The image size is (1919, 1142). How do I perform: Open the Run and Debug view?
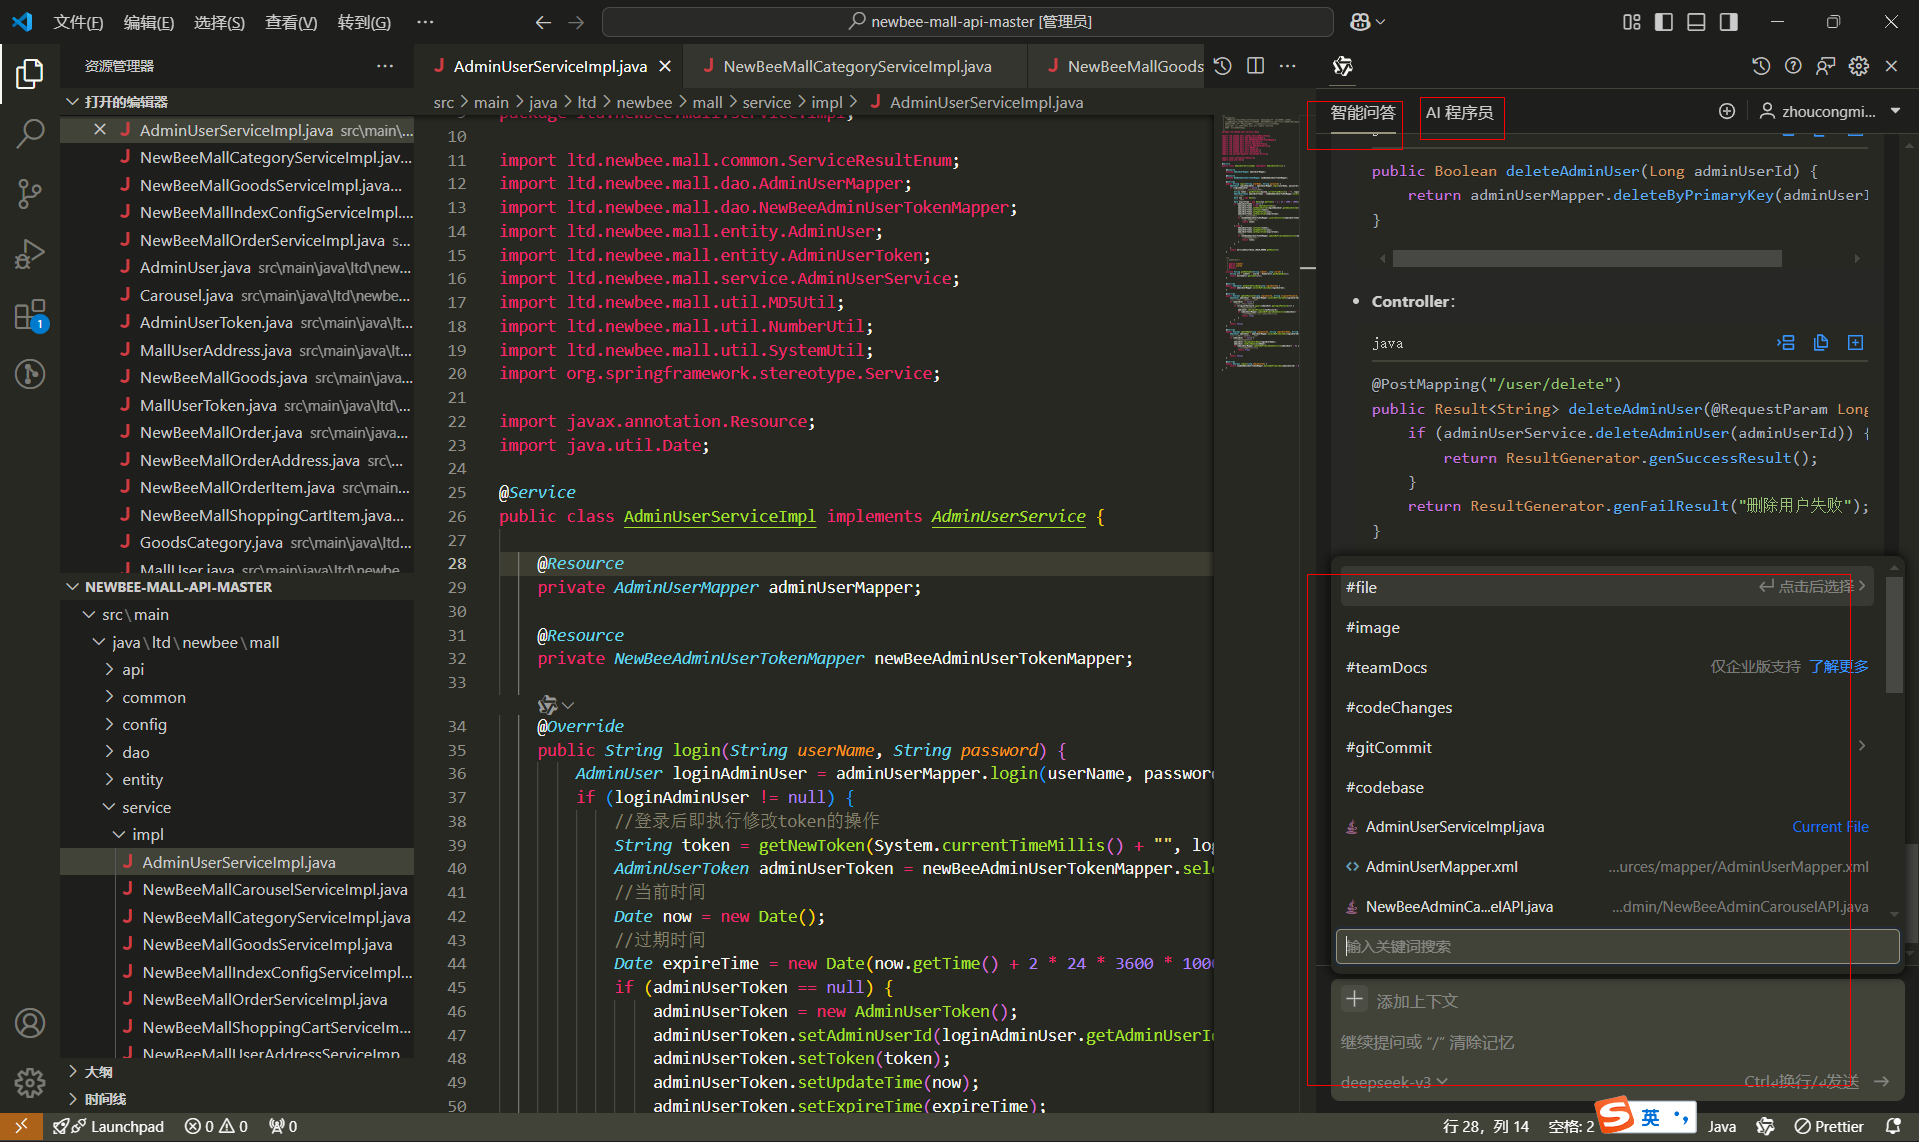(x=30, y=254)
